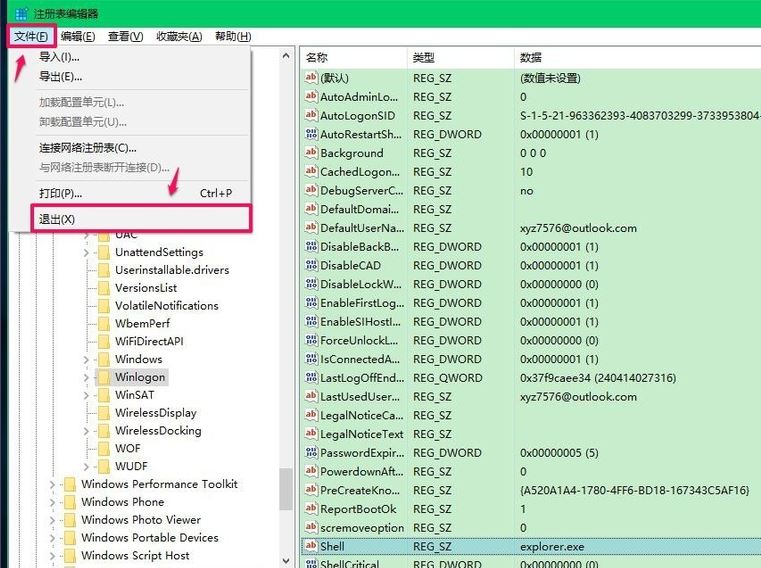Click the LastLogOffEndTime QWORD icon
This screenshot has width=761, height=568.
click(x=311, y=377)
